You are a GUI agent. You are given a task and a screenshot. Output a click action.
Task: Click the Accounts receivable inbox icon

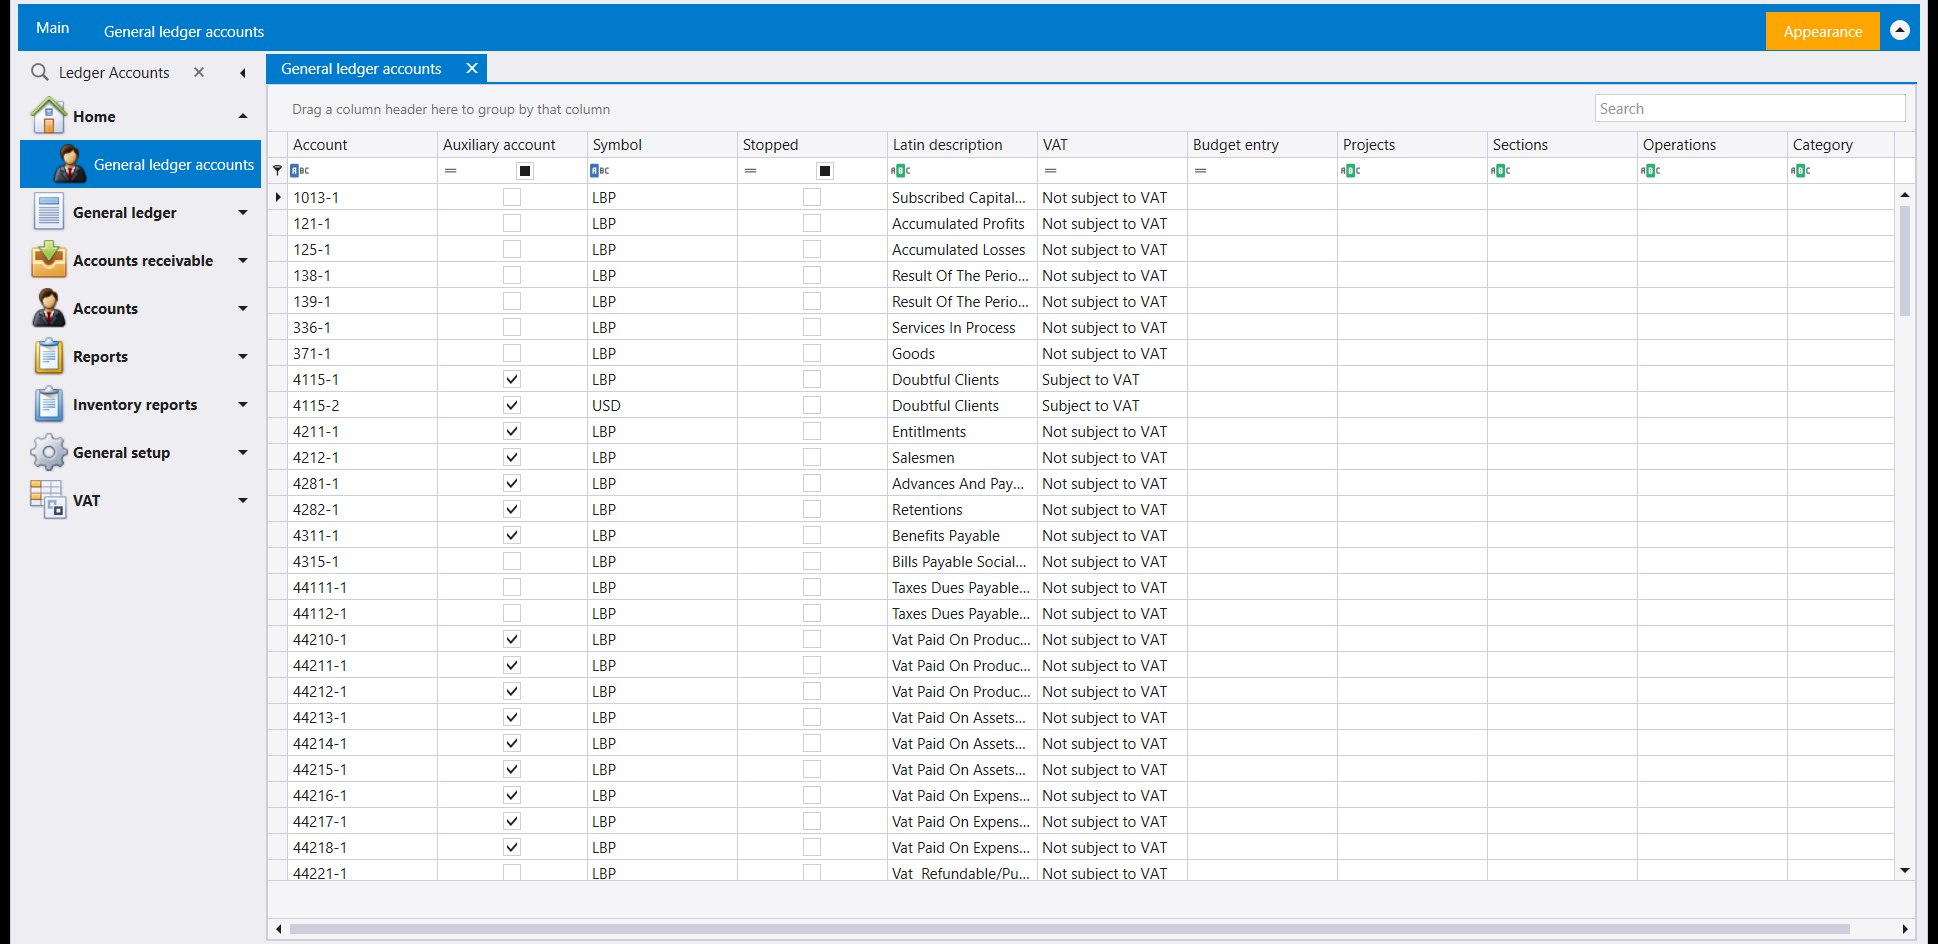49,260
